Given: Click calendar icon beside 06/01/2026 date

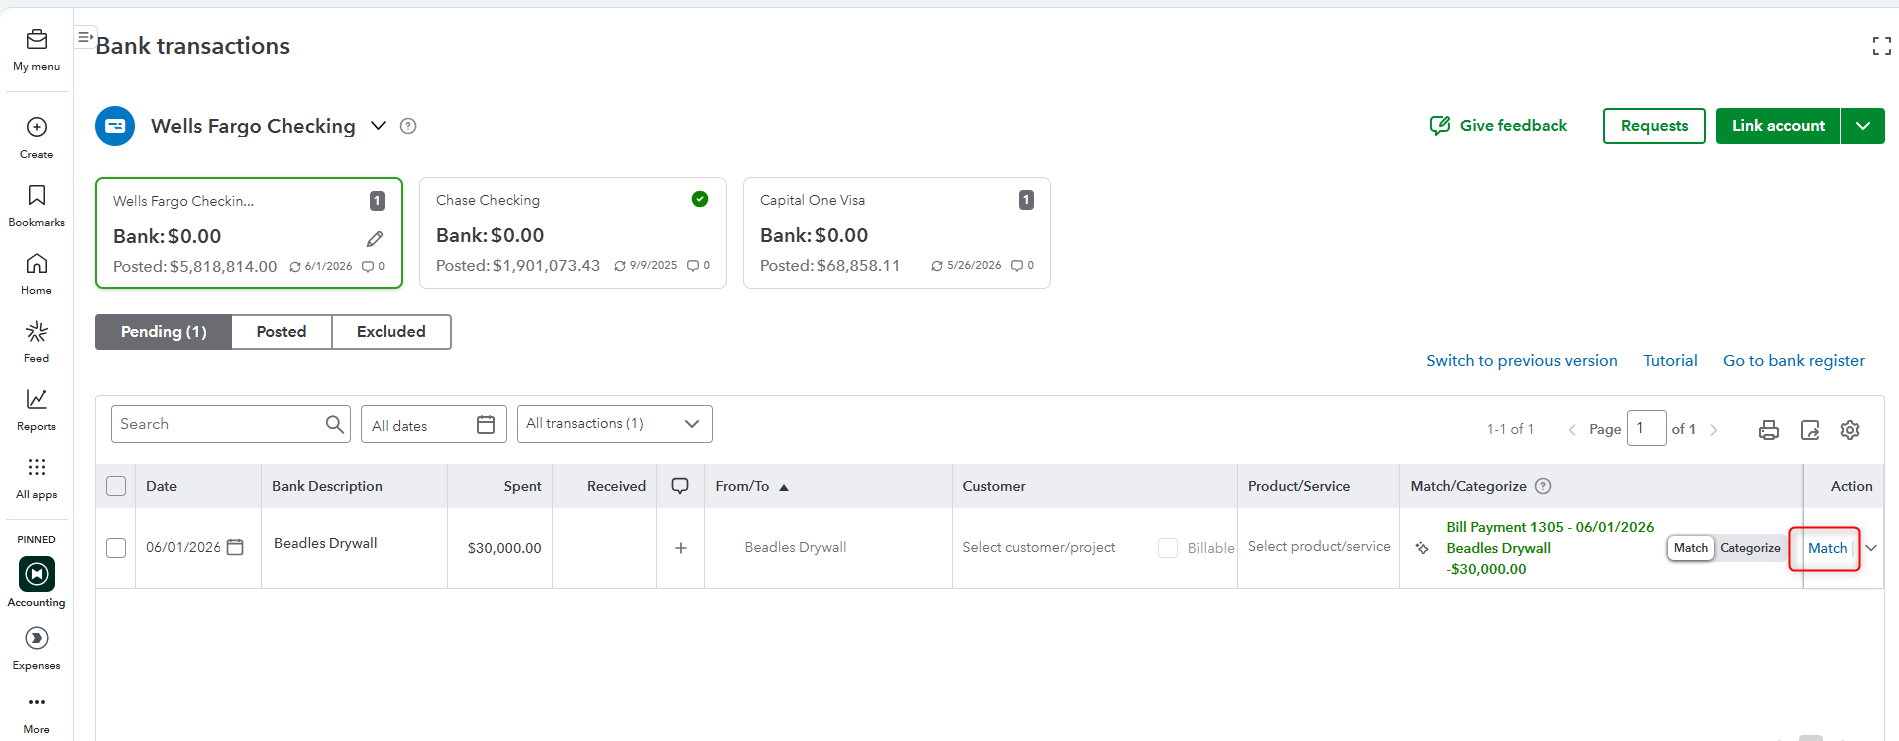Looking at the screenshot, I should tap(235, 547).
